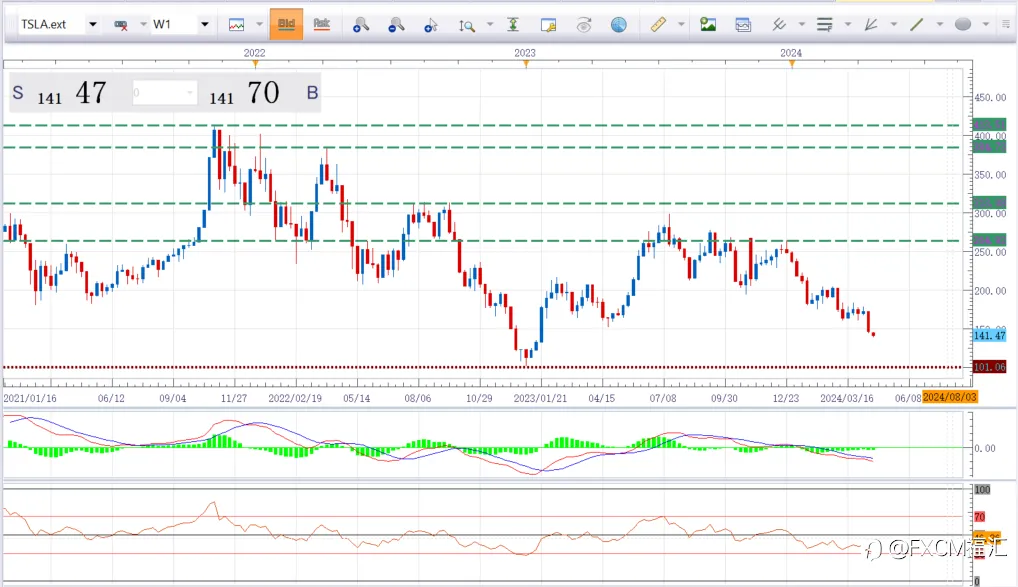Click the blue globe icon
This screenshot has height=587, width=1018.
[619, 25]
